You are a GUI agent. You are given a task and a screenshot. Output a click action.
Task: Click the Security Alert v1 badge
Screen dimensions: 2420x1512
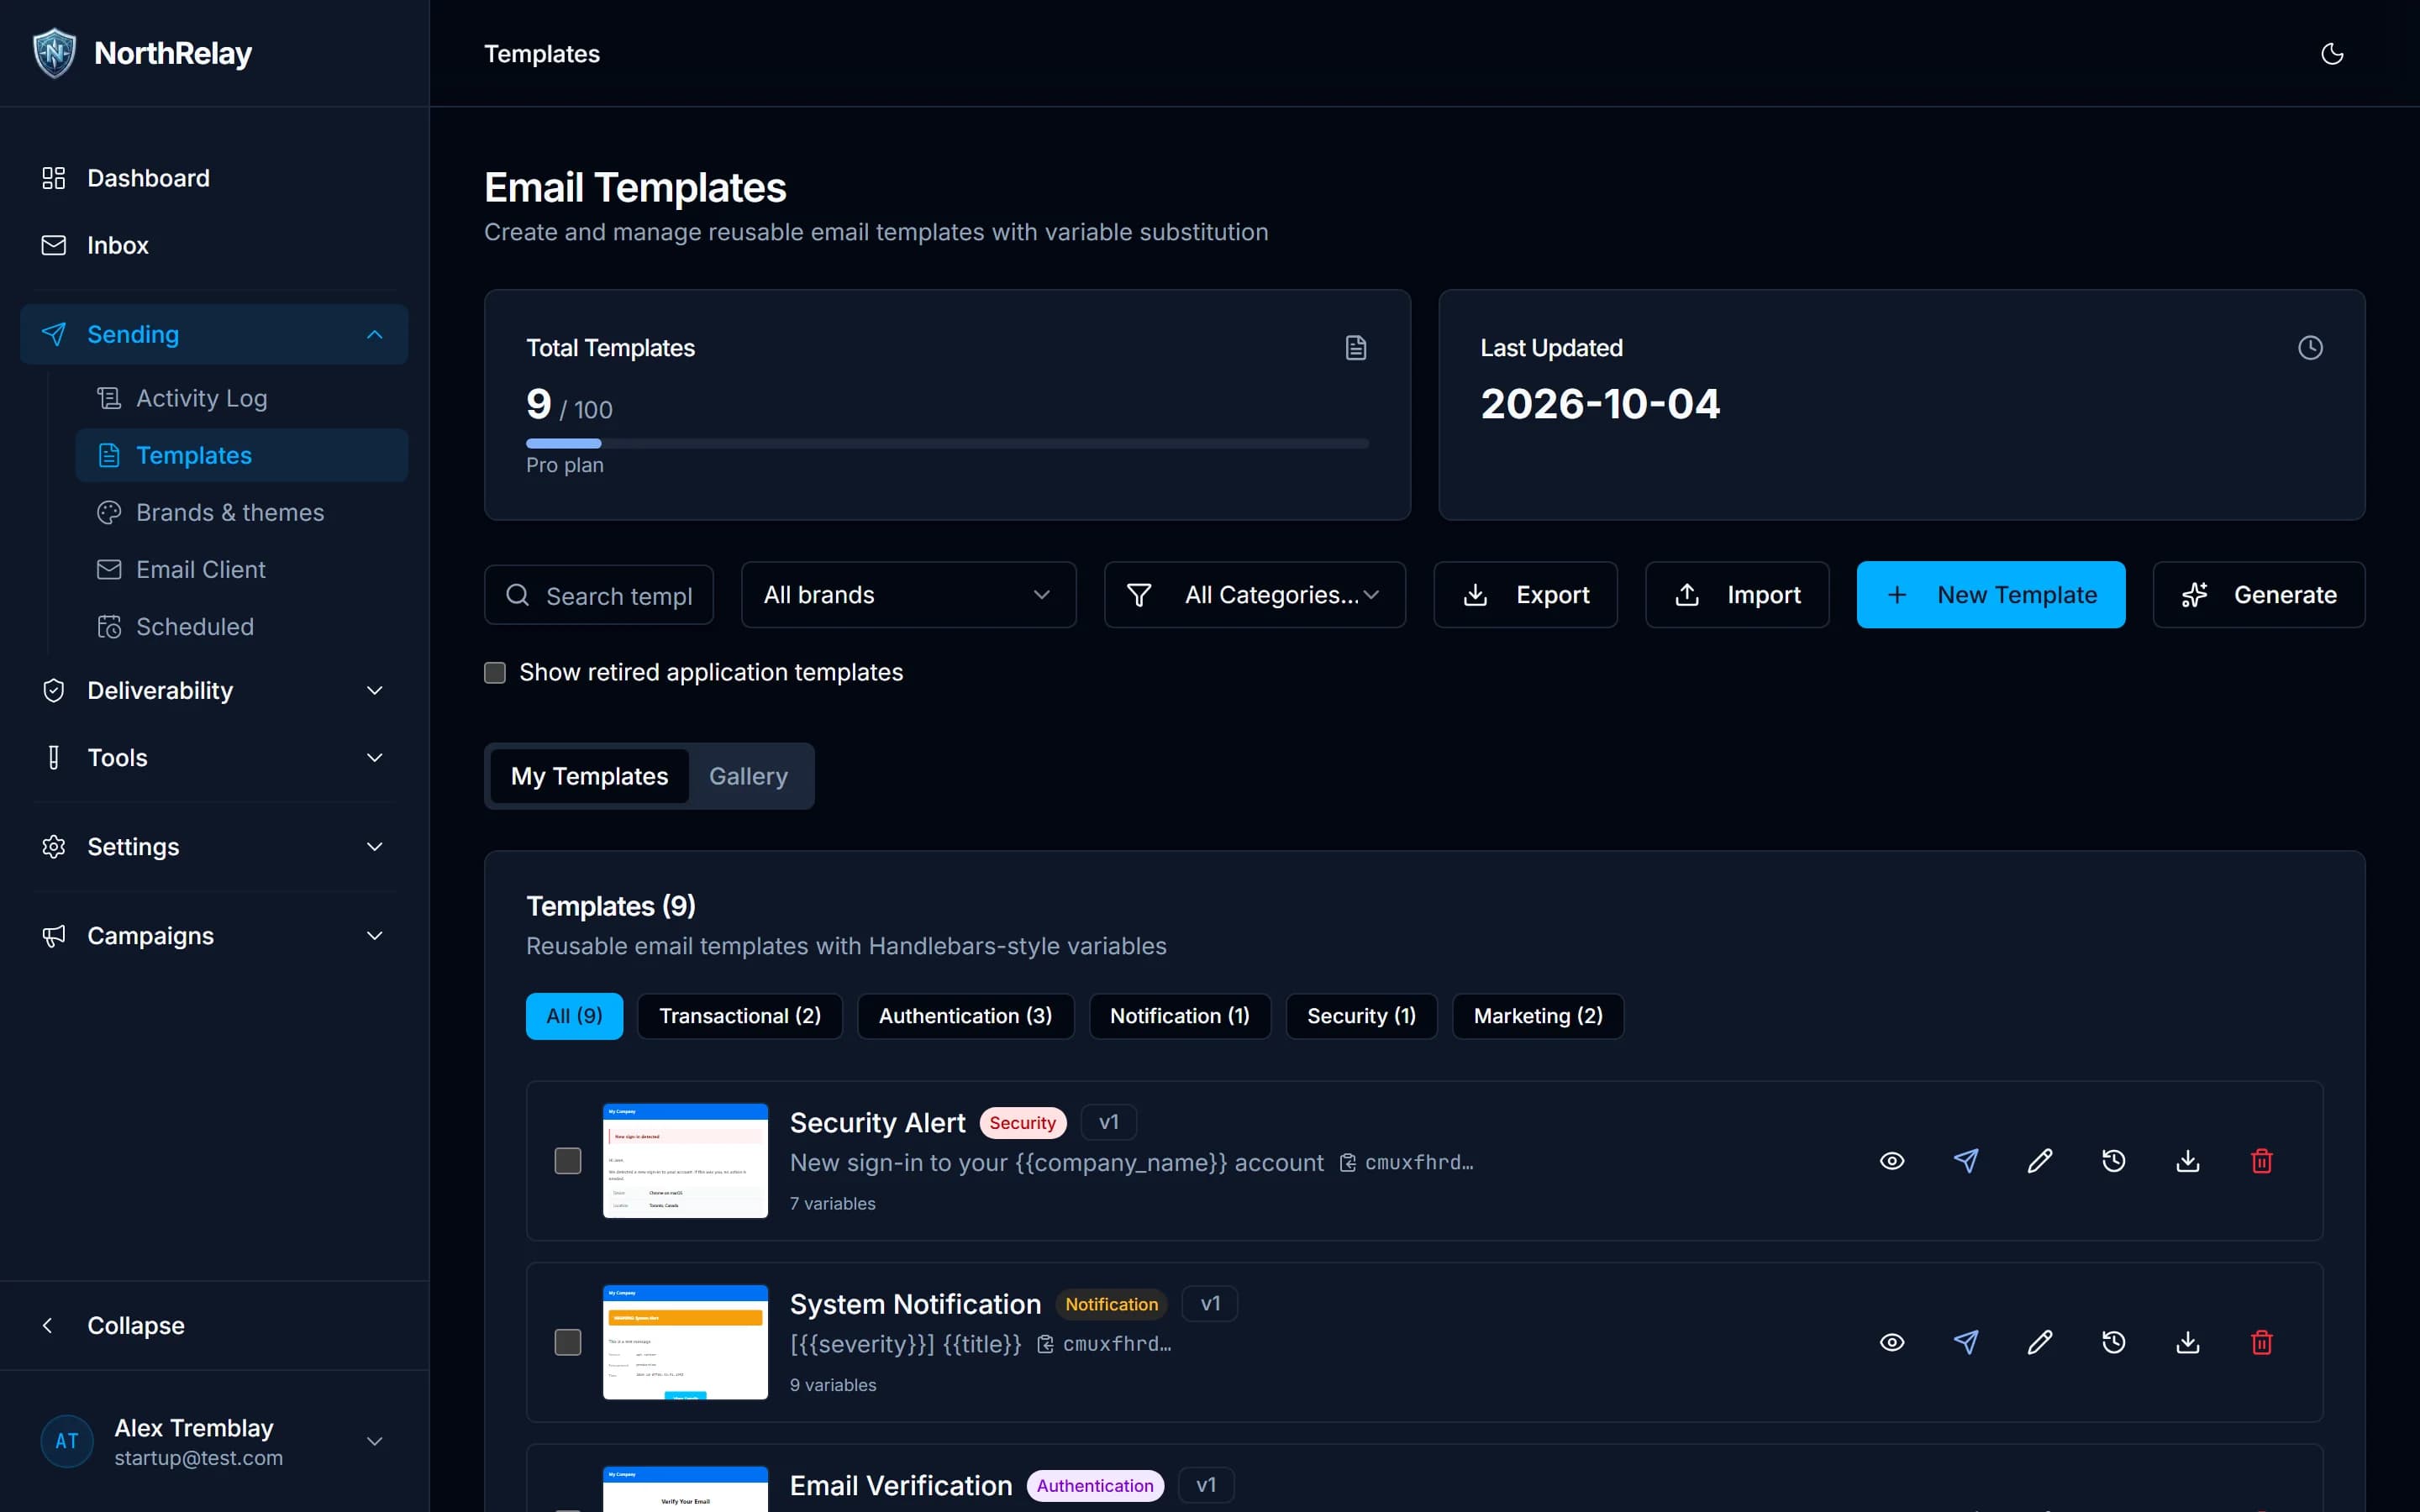1108,1122
